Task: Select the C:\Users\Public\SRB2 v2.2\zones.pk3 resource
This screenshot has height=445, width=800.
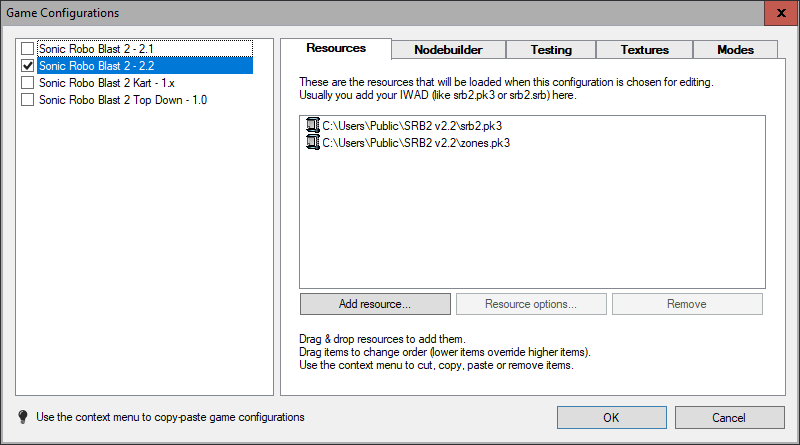Action: pos(416,142)
